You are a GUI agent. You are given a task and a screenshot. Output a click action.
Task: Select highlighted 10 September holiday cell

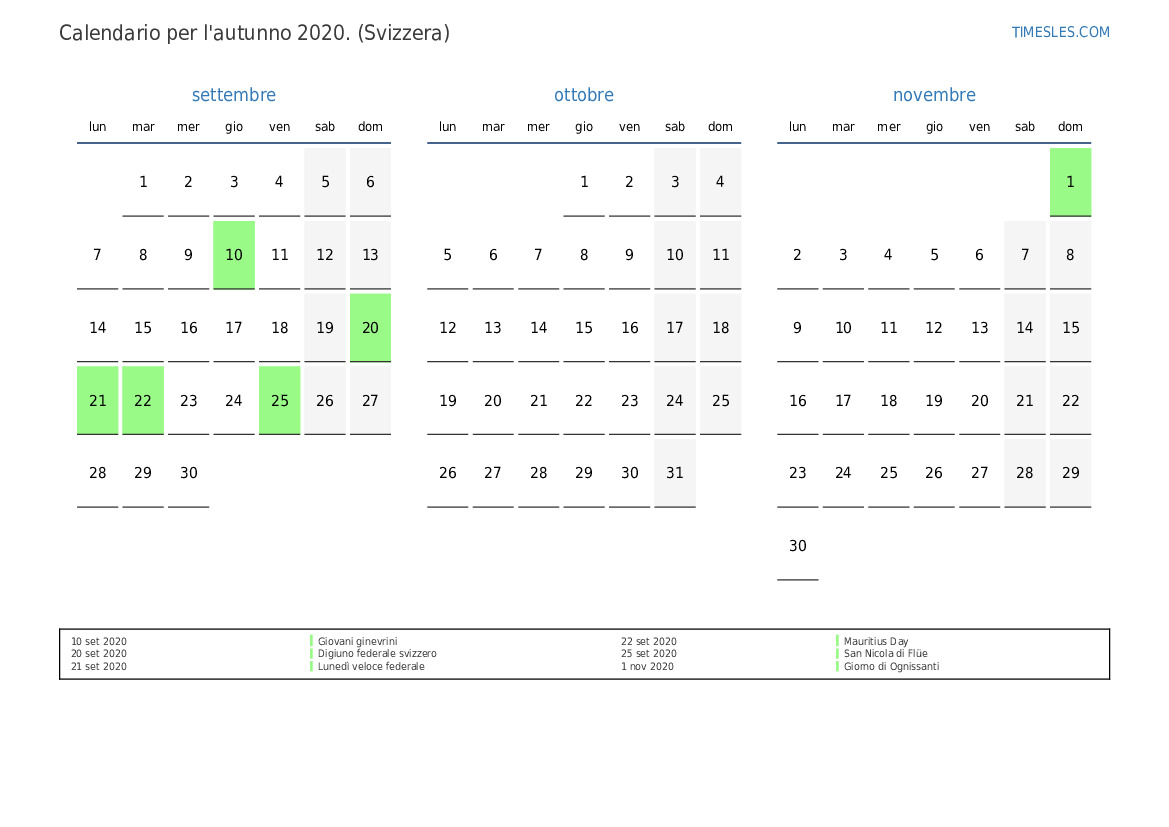[234, 255]
